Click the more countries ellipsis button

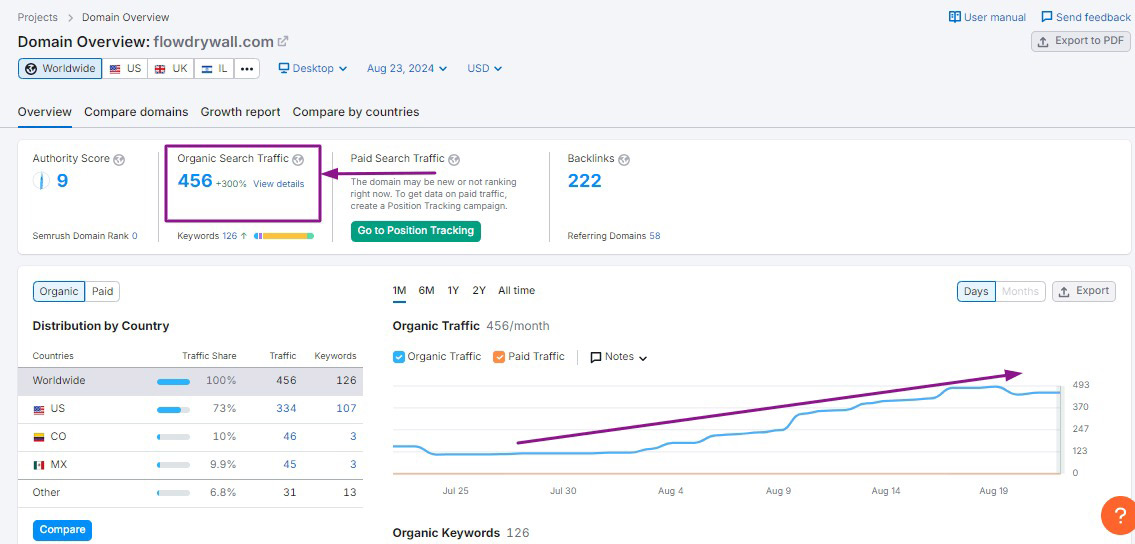(247, 69)
